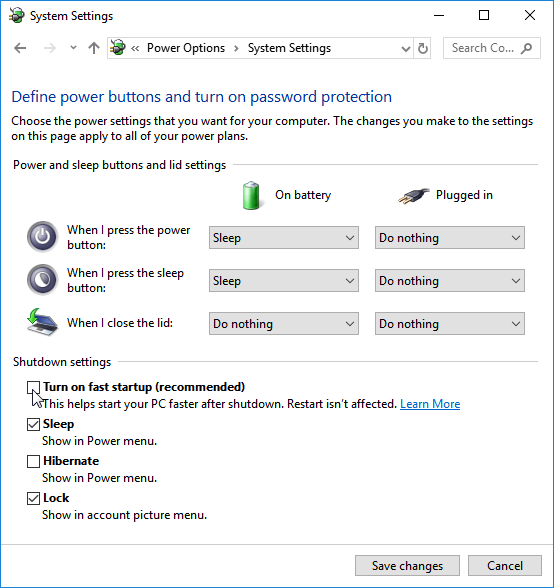Uncheck the Lock checkbox

[x=33, y=498]
